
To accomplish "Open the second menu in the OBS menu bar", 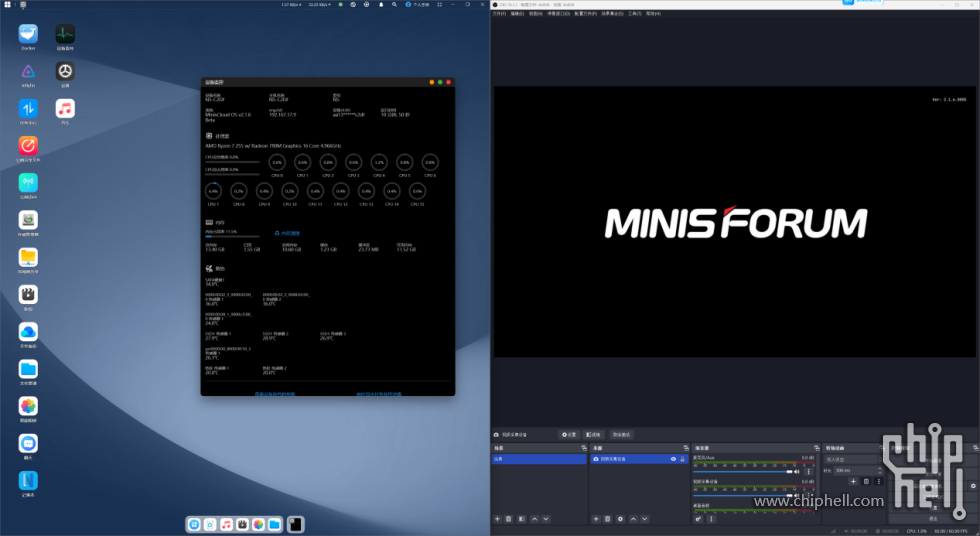I will [517, 14].
